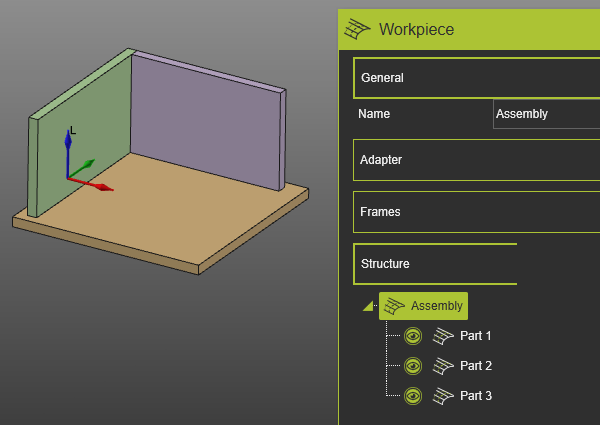600x425 pixels.
Task: Select the Structure section header
Action: pos(435,265)
